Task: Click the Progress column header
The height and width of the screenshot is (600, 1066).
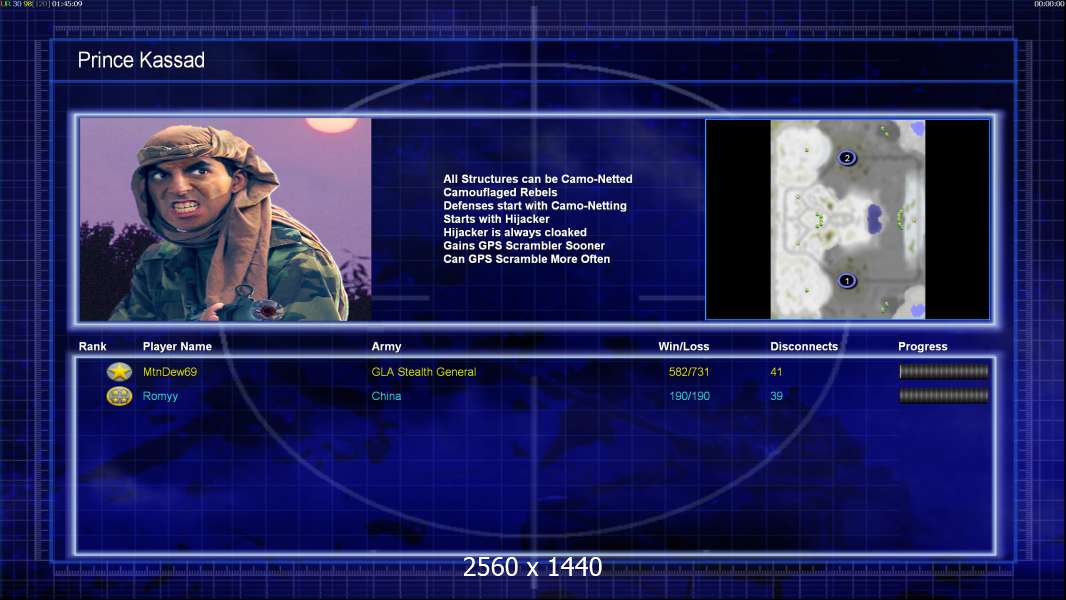Action: coord(923,347)
